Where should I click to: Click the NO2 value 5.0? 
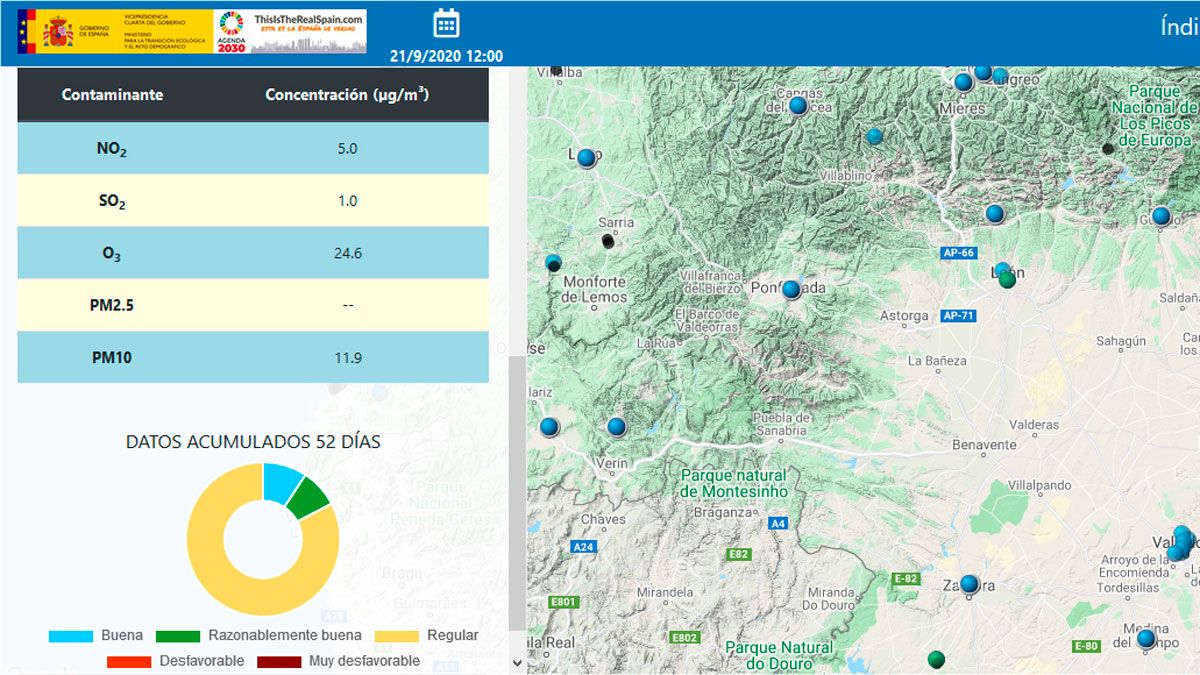pos(347,148)
